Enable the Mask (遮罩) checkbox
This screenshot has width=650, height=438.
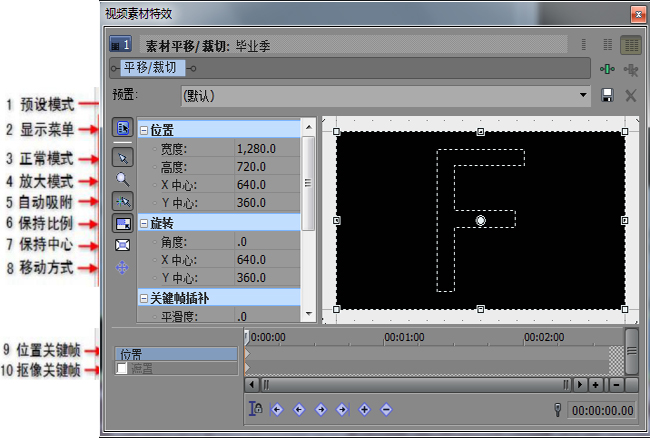click(122, 369)
